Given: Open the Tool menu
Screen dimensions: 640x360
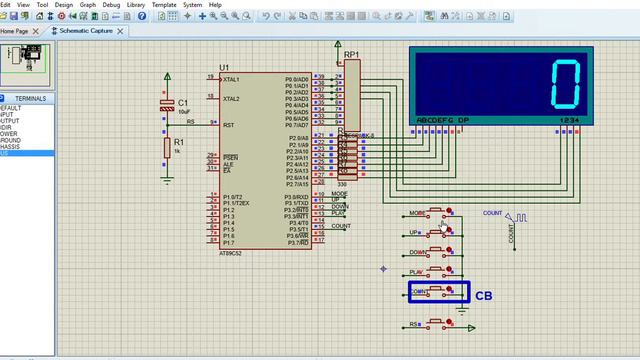Looking at the screenshot, I should pos(42,5).
